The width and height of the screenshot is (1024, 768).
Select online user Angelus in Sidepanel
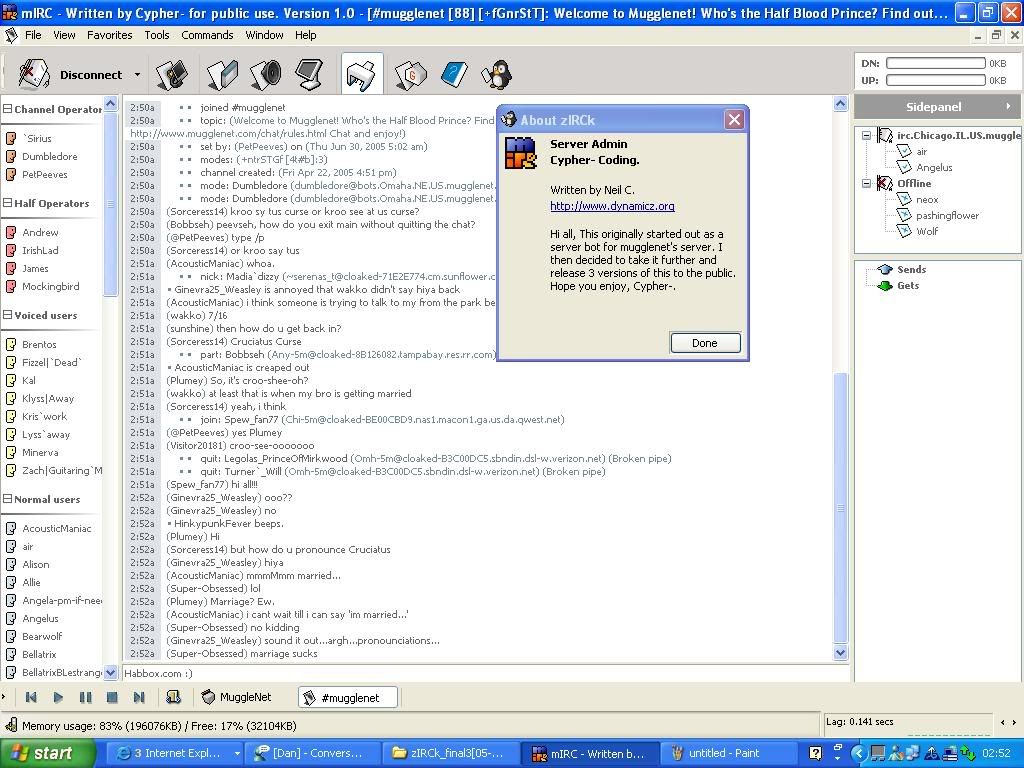pos(934,167)
